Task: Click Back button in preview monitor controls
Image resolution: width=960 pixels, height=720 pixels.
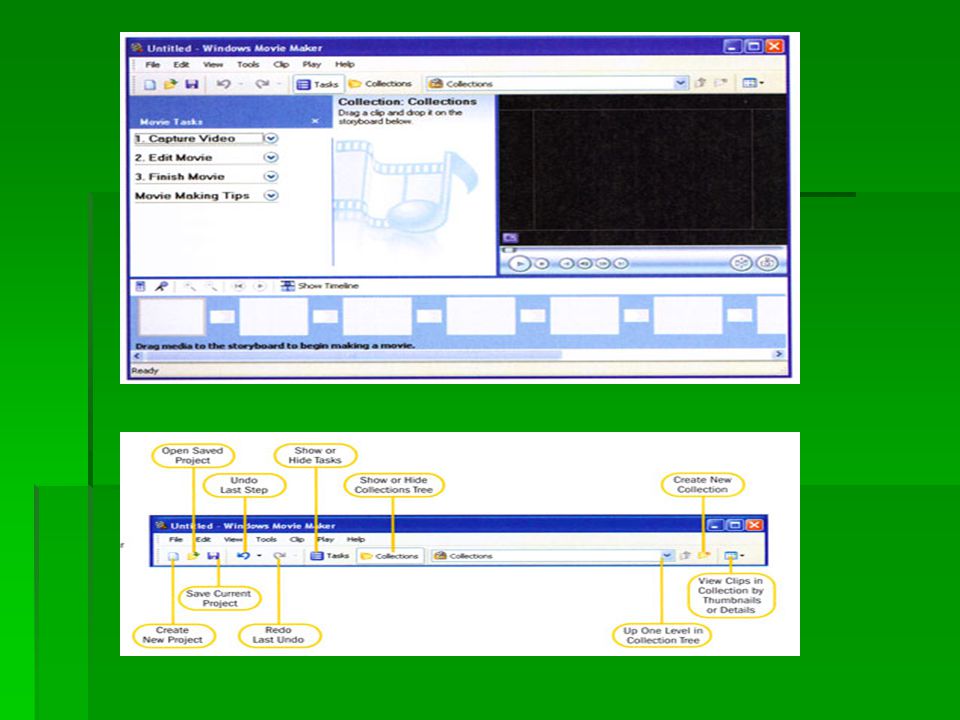Action: [x=567, y=263]
